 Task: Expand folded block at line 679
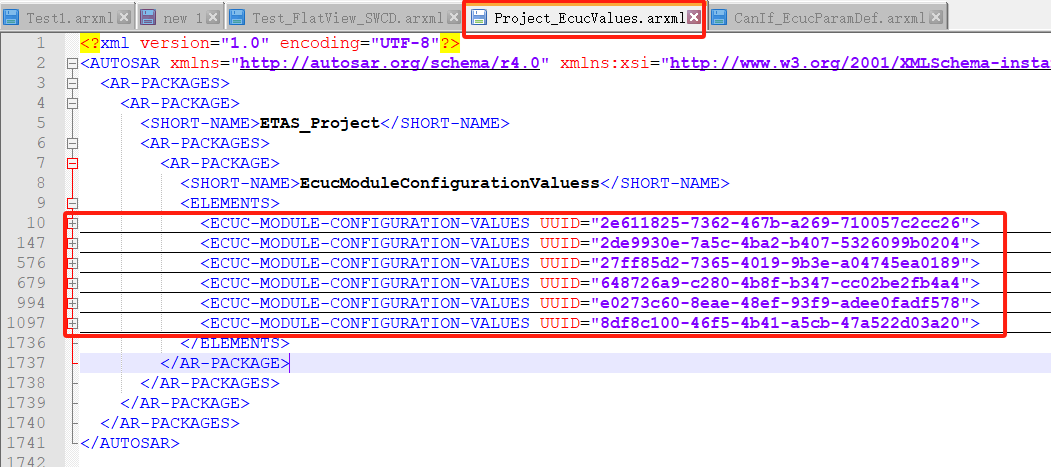(x=72, y=283)
